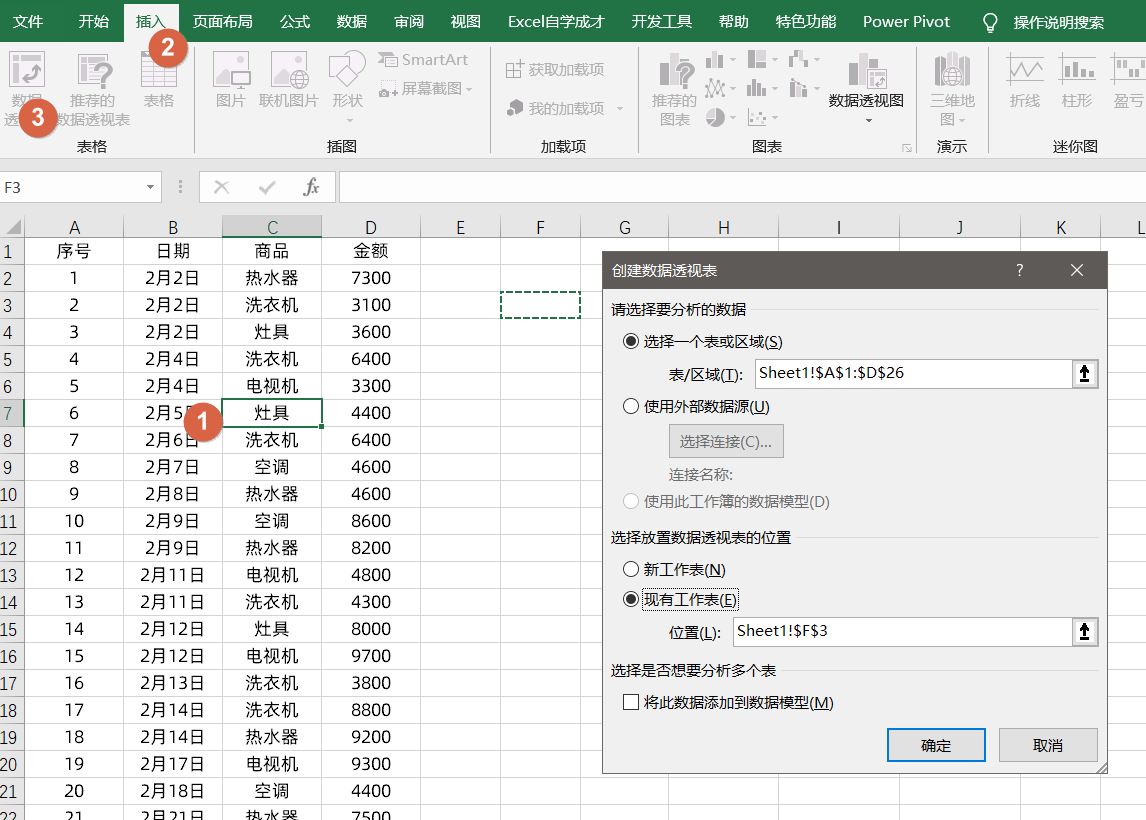The image size is (1146, 820).
Task: Open the Name Box dropdown arrow
Action: pos(150,187)
